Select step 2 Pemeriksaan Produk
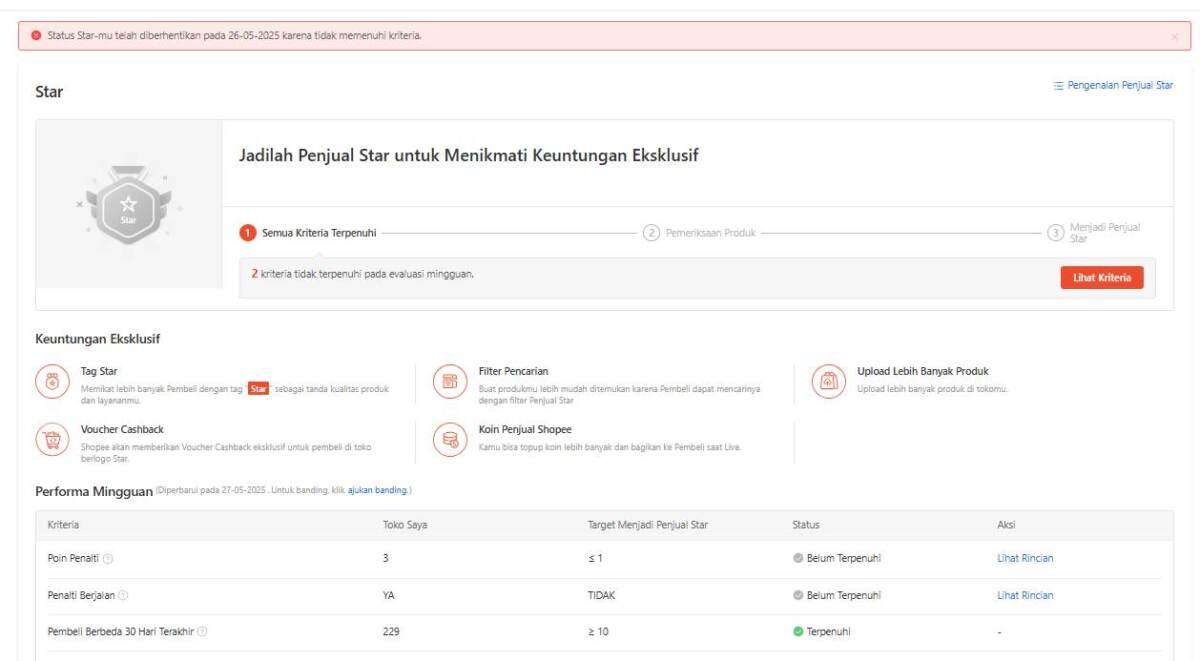 701,234
